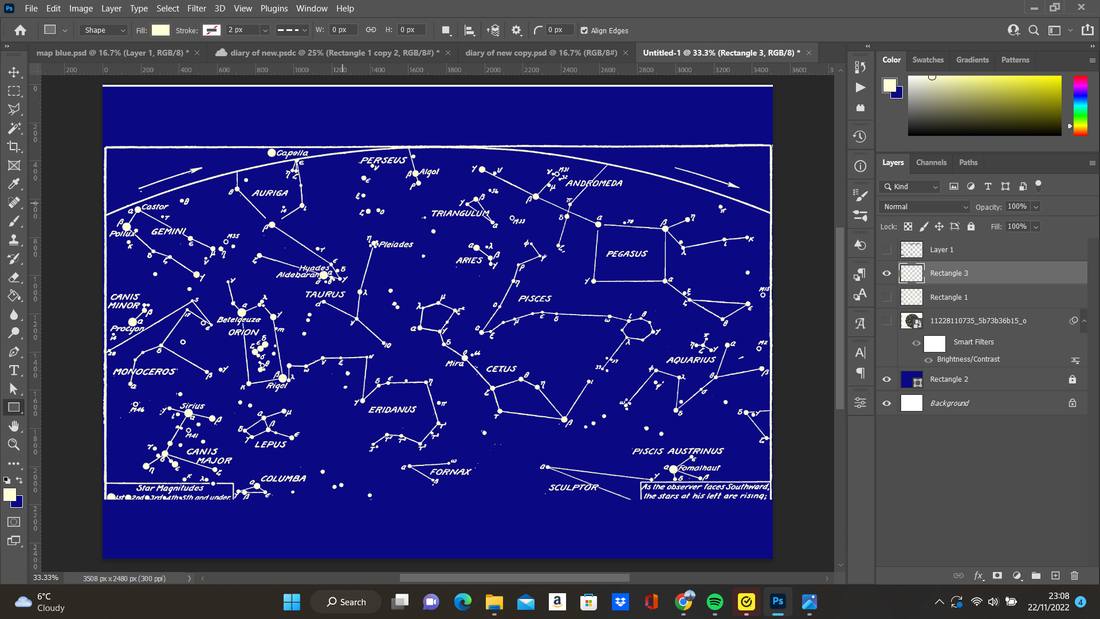This screenshot has height=619, width=1100.
Task: Select the Magic Wand tool
Action: coord(14,128)
